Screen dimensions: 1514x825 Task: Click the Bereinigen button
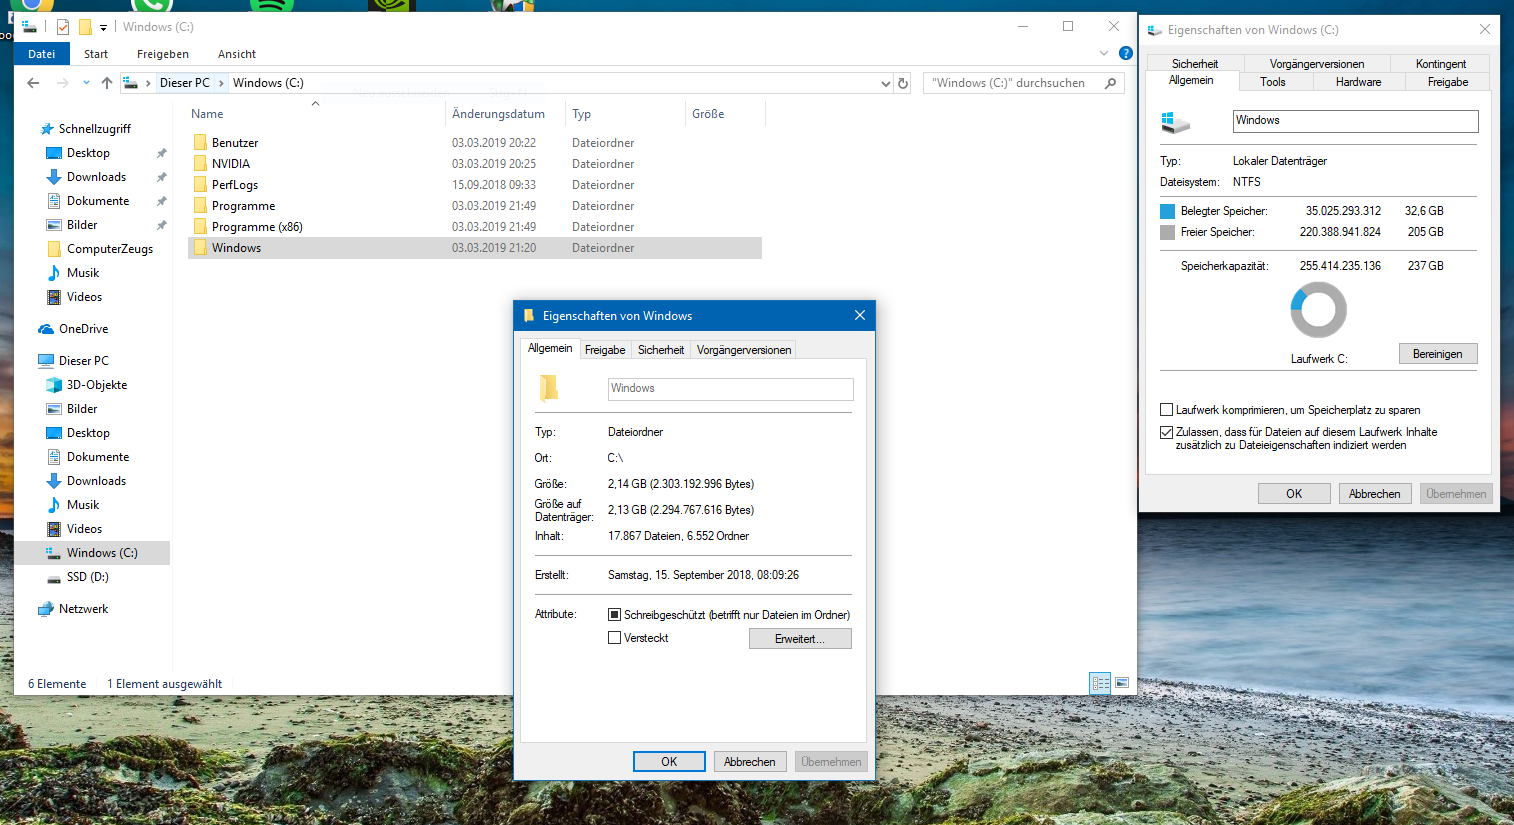coord(1438,354)
